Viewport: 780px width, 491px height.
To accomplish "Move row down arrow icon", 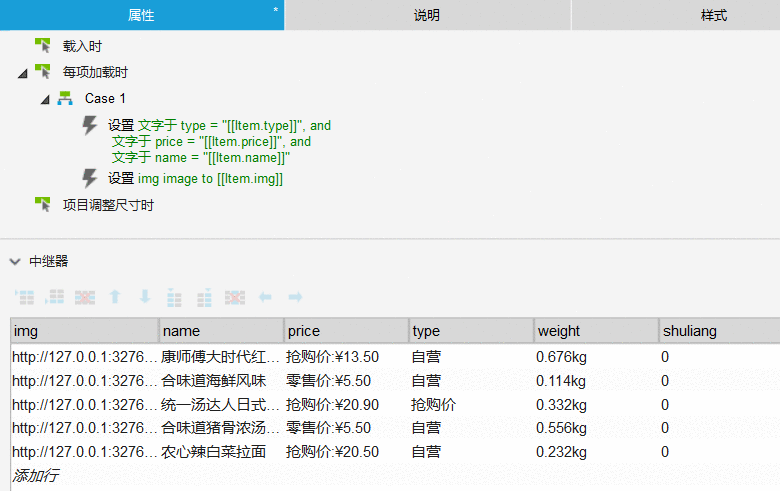I will (x=145, y=297).
